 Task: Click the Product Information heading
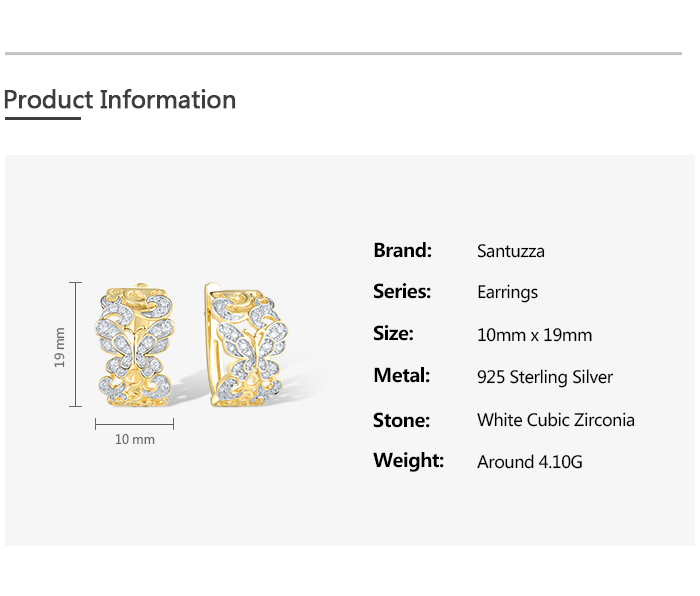click(120, 100)
